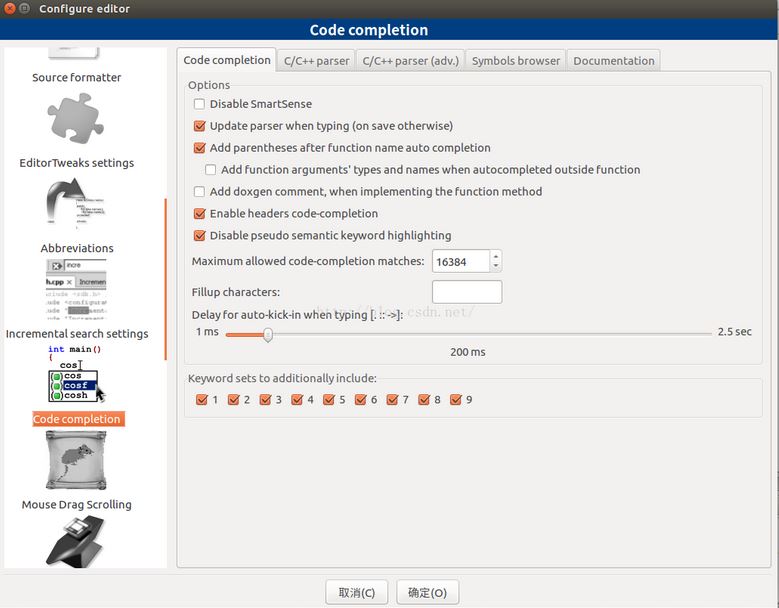Uncheck keyword set 6
779x608 pixels.
(x=361, y=400)
